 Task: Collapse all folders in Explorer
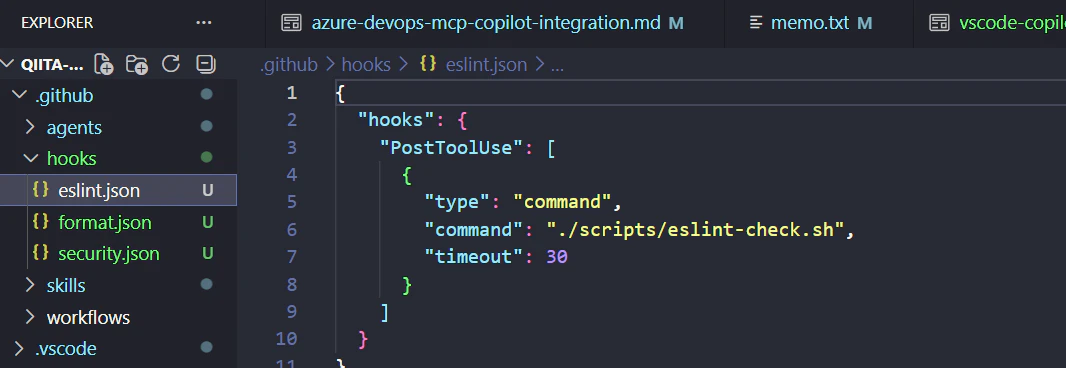tap(205, 64)
